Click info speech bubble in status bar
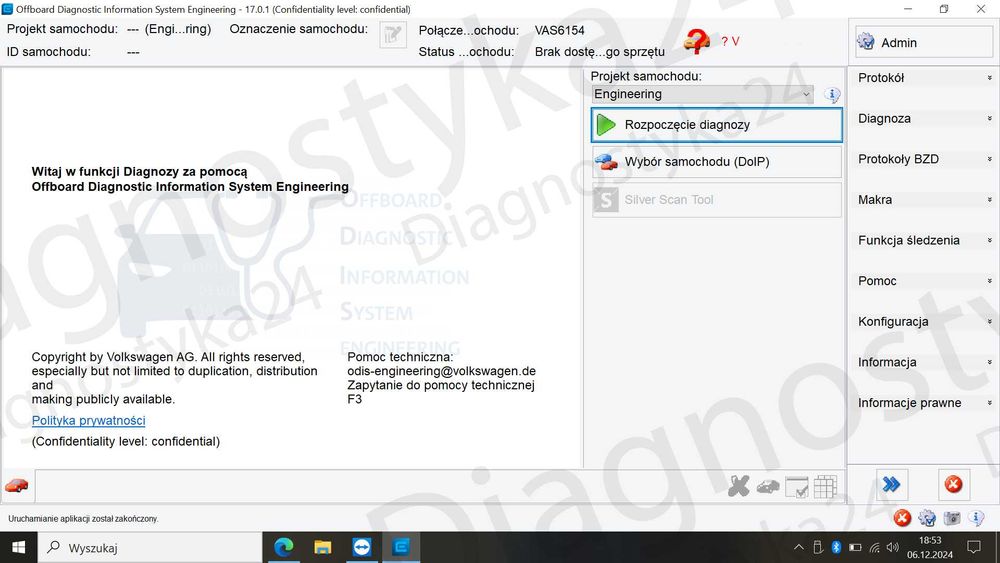 pyautogui.click(x=976, y=518)
